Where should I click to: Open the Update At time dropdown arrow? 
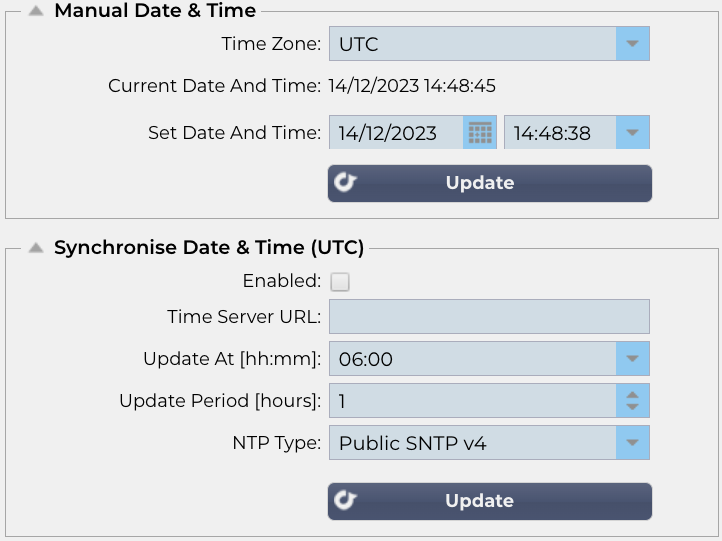point(632,359)
